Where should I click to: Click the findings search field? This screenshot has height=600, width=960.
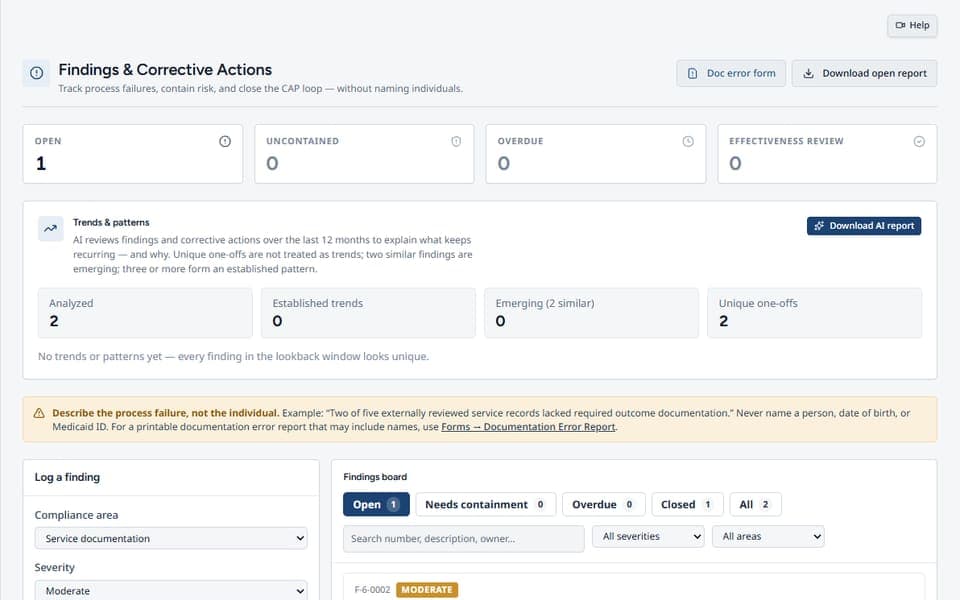tap(463, 539)
